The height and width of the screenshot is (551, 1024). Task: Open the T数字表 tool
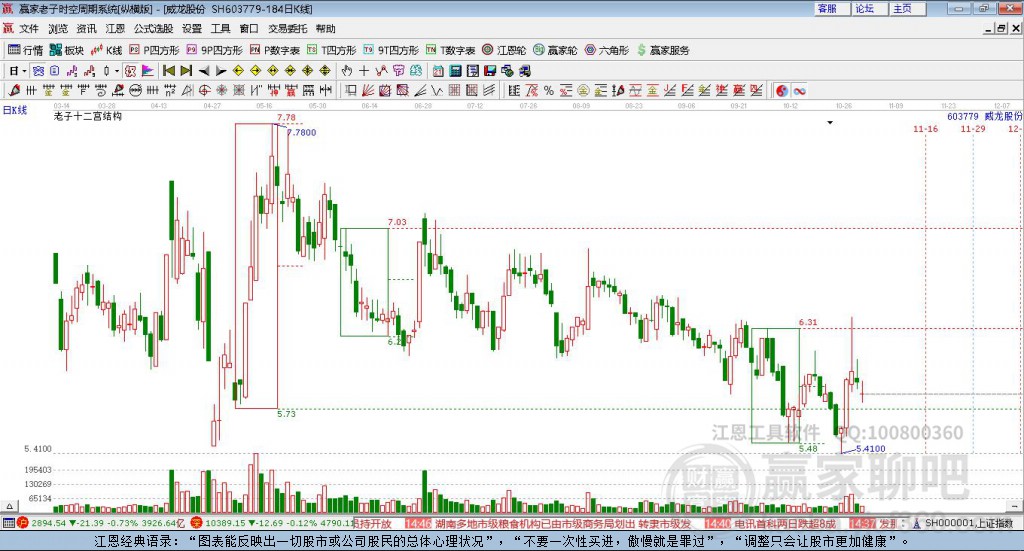pyautogui.click(x=451, y=50)
